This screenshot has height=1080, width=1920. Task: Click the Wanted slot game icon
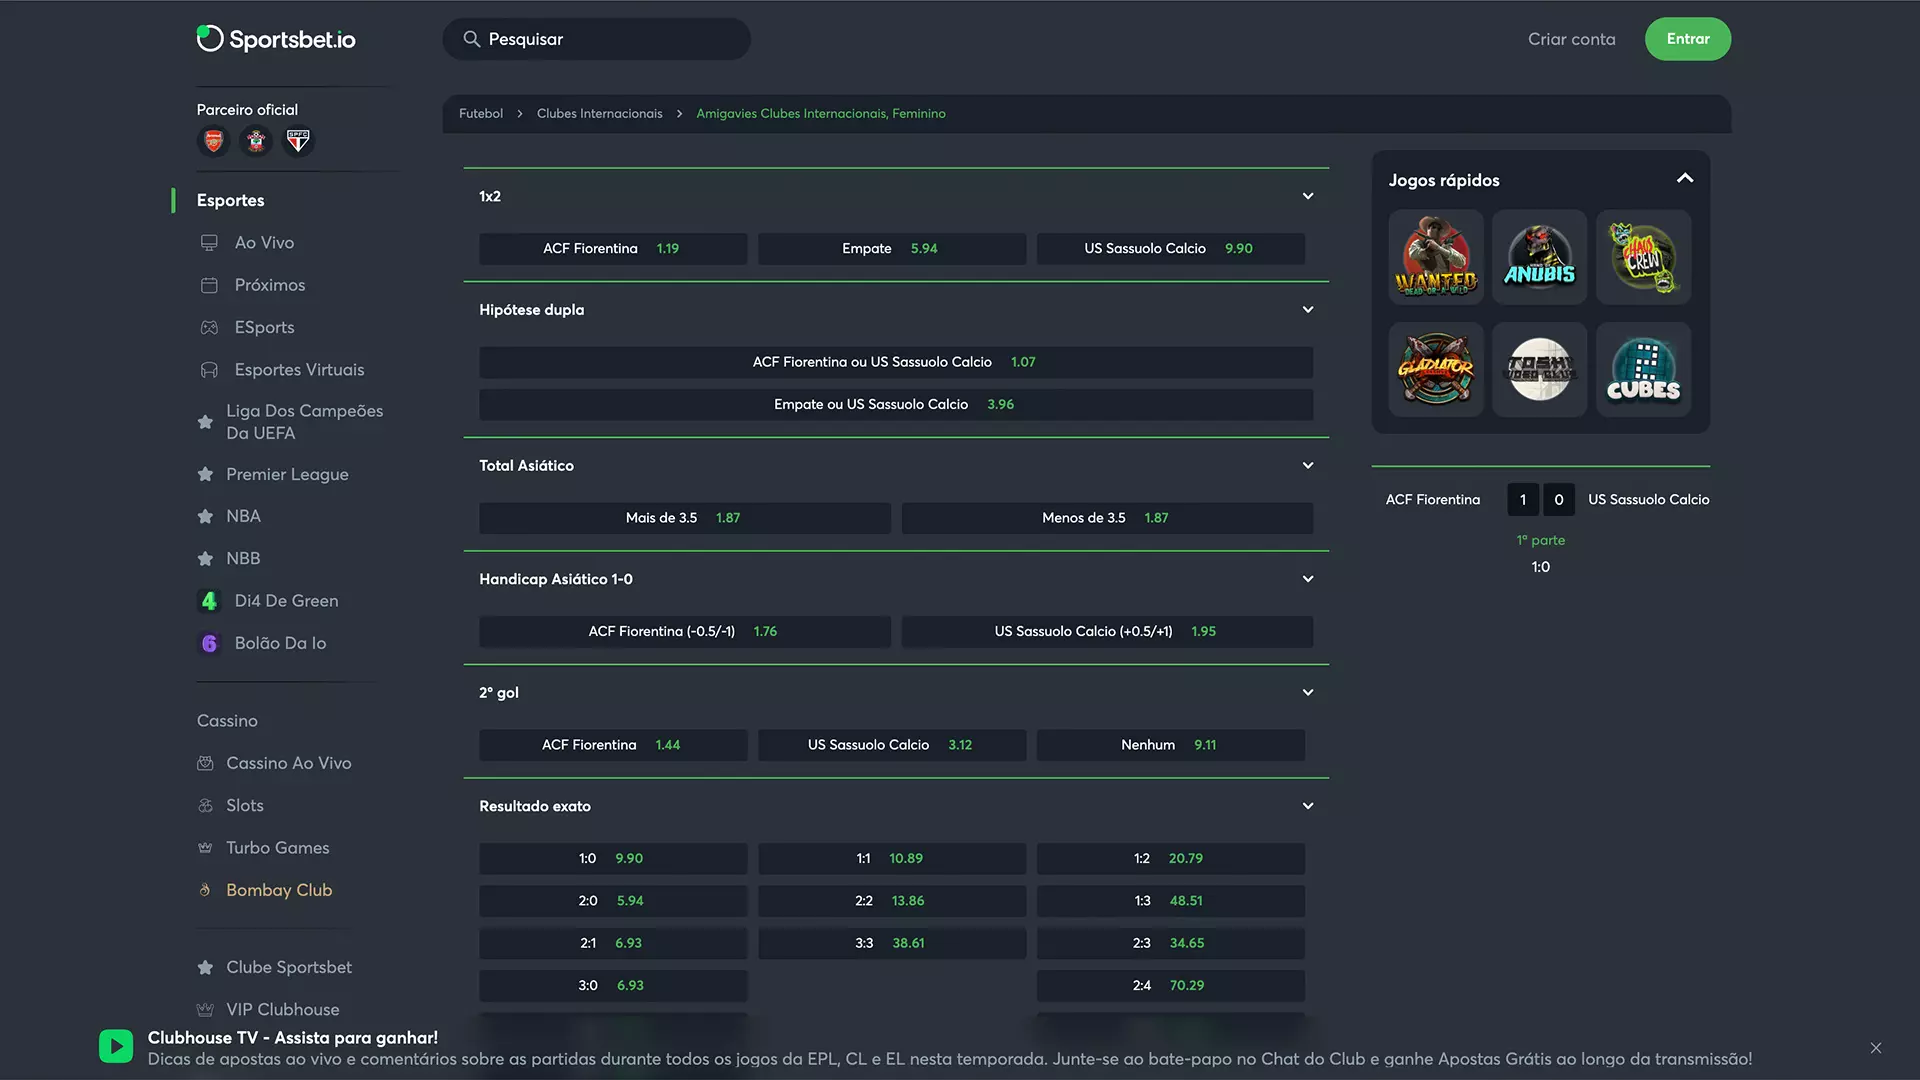(1435, 256)
